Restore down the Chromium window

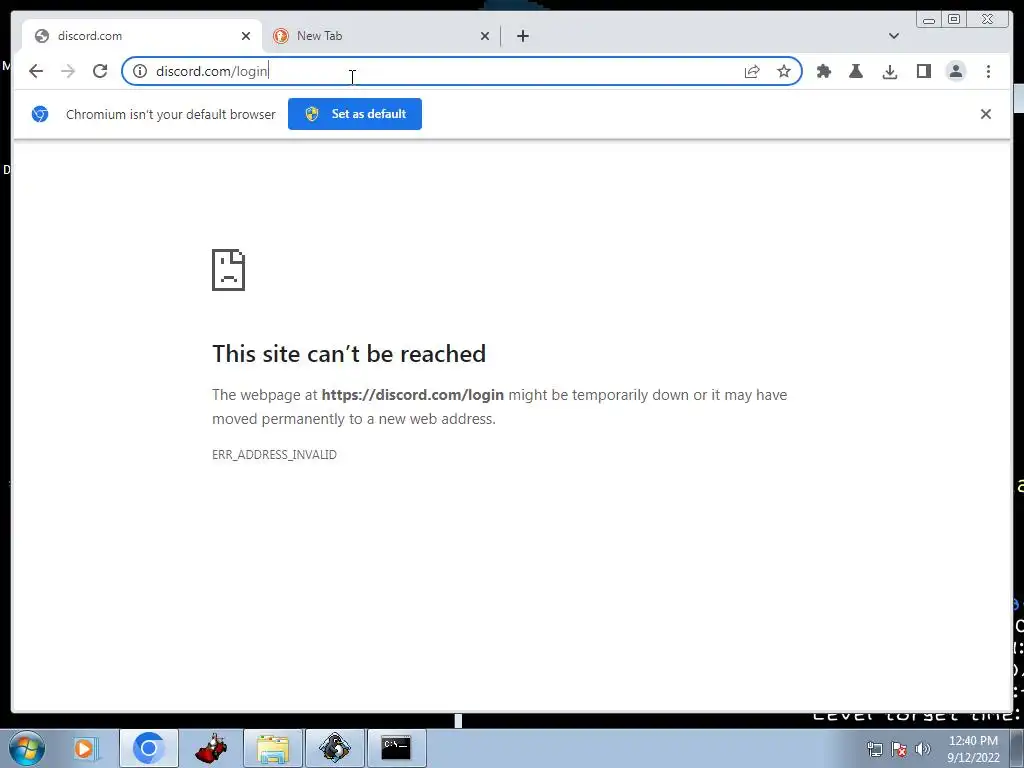coord(954,20)
